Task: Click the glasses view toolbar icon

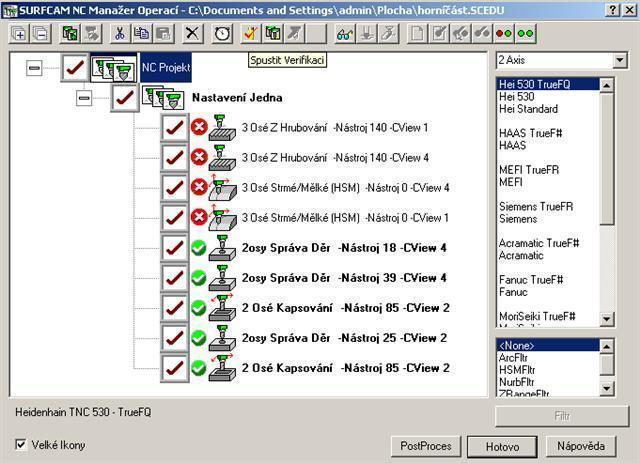Action: tap(345, 33)
